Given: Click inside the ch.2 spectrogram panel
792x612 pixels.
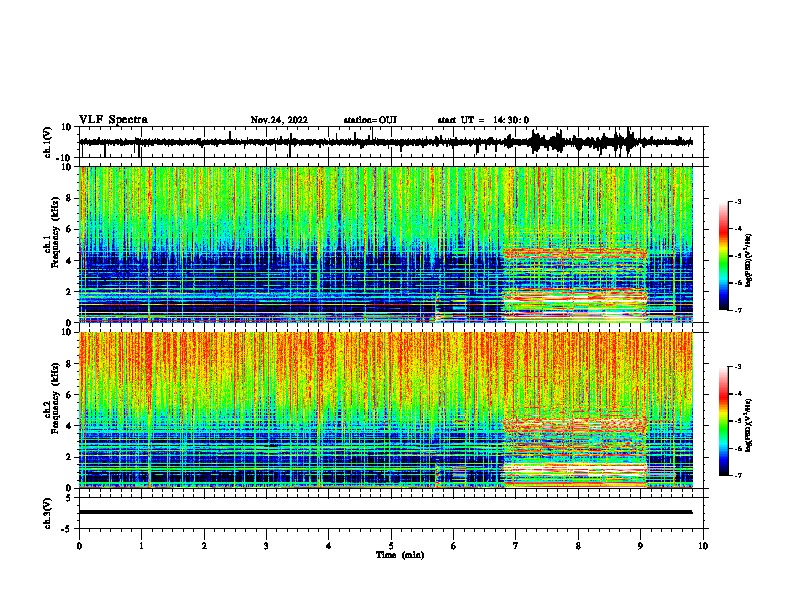Looking at the screenshot, I should (386, 410).
